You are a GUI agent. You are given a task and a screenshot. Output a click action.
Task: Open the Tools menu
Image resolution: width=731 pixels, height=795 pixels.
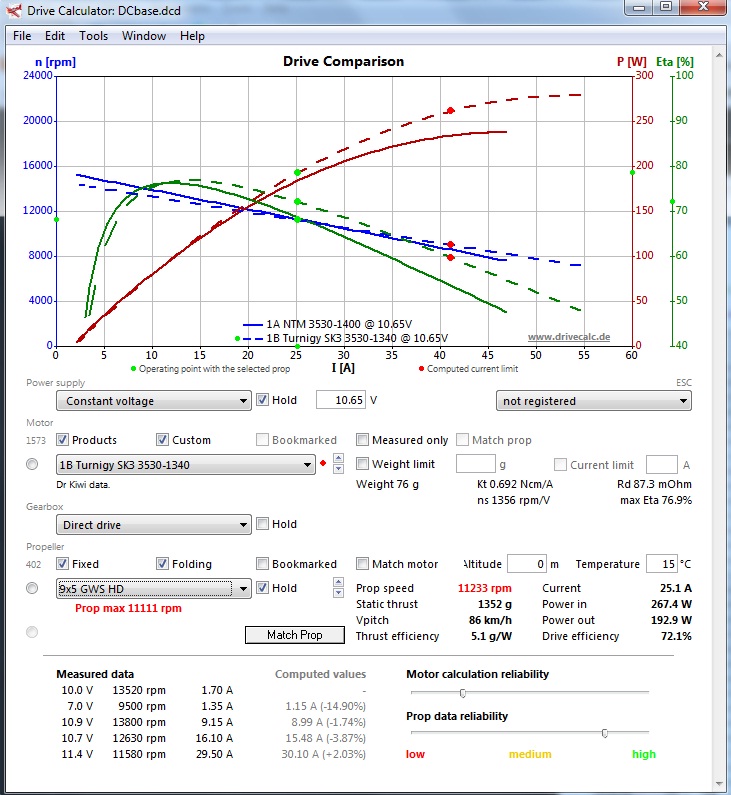(93, 36)
